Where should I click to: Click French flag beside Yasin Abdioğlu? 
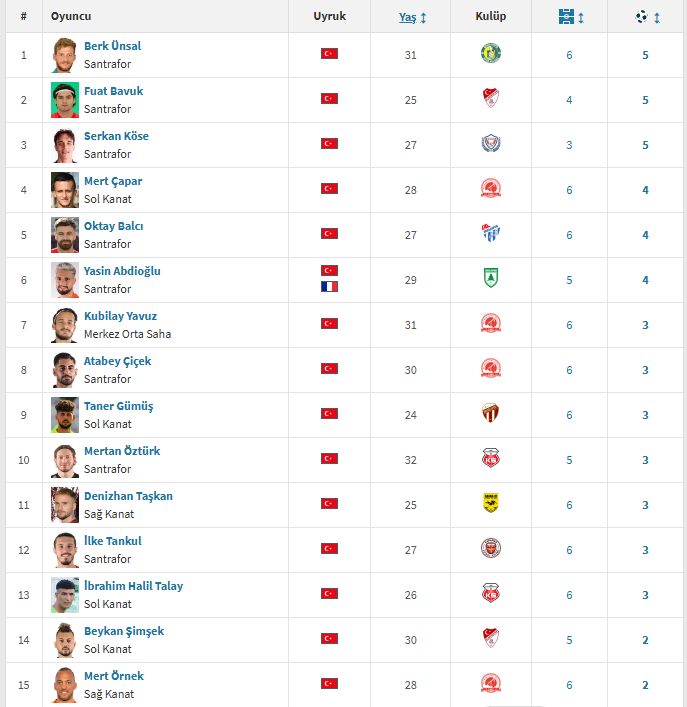tap(329, 286)
